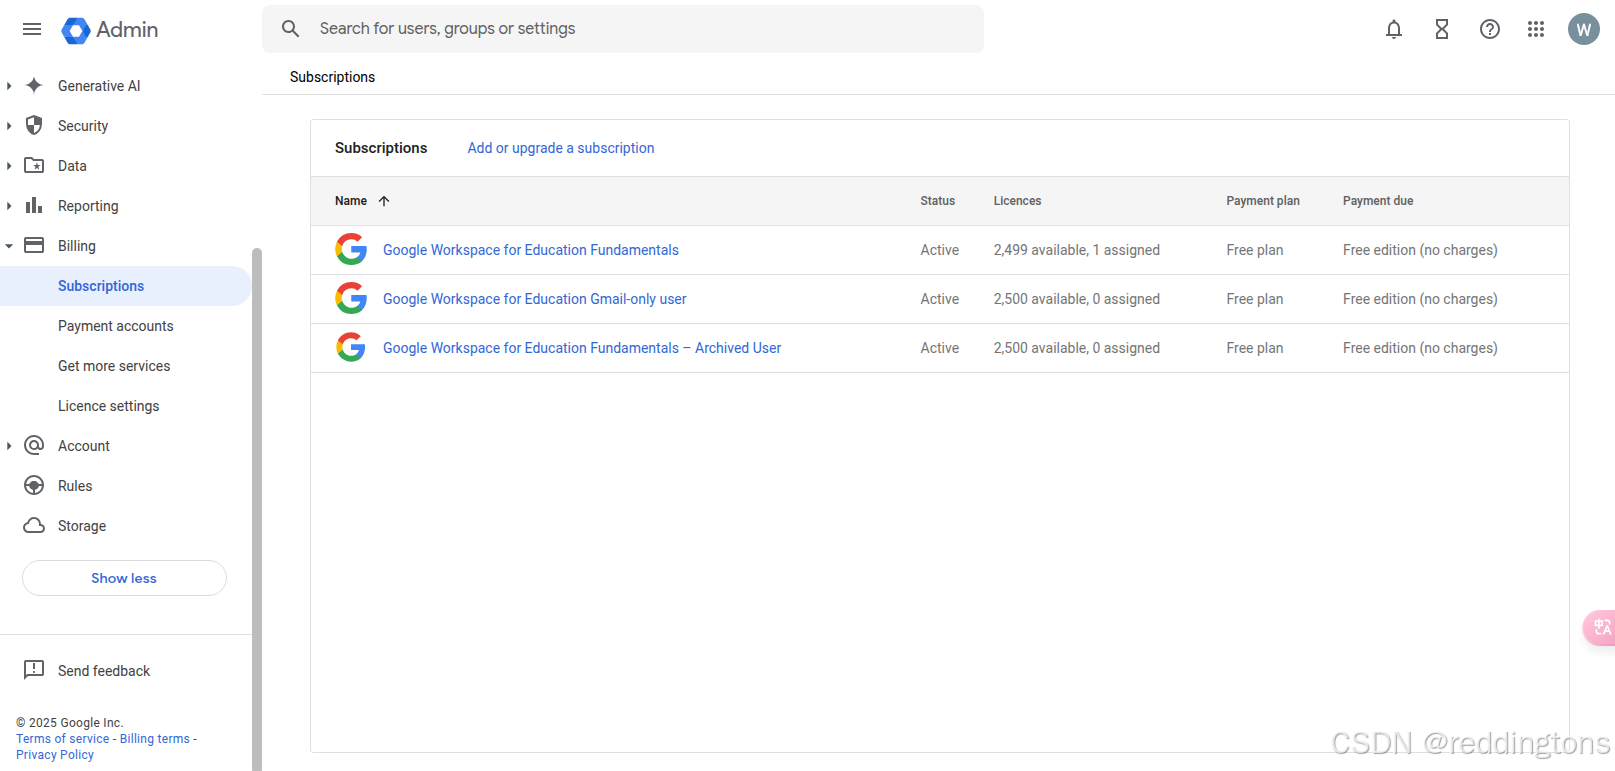Image resolution: width=1615 pixels, height=771 pixels.
Task: Open Licence settings
Action: [108, 406]
